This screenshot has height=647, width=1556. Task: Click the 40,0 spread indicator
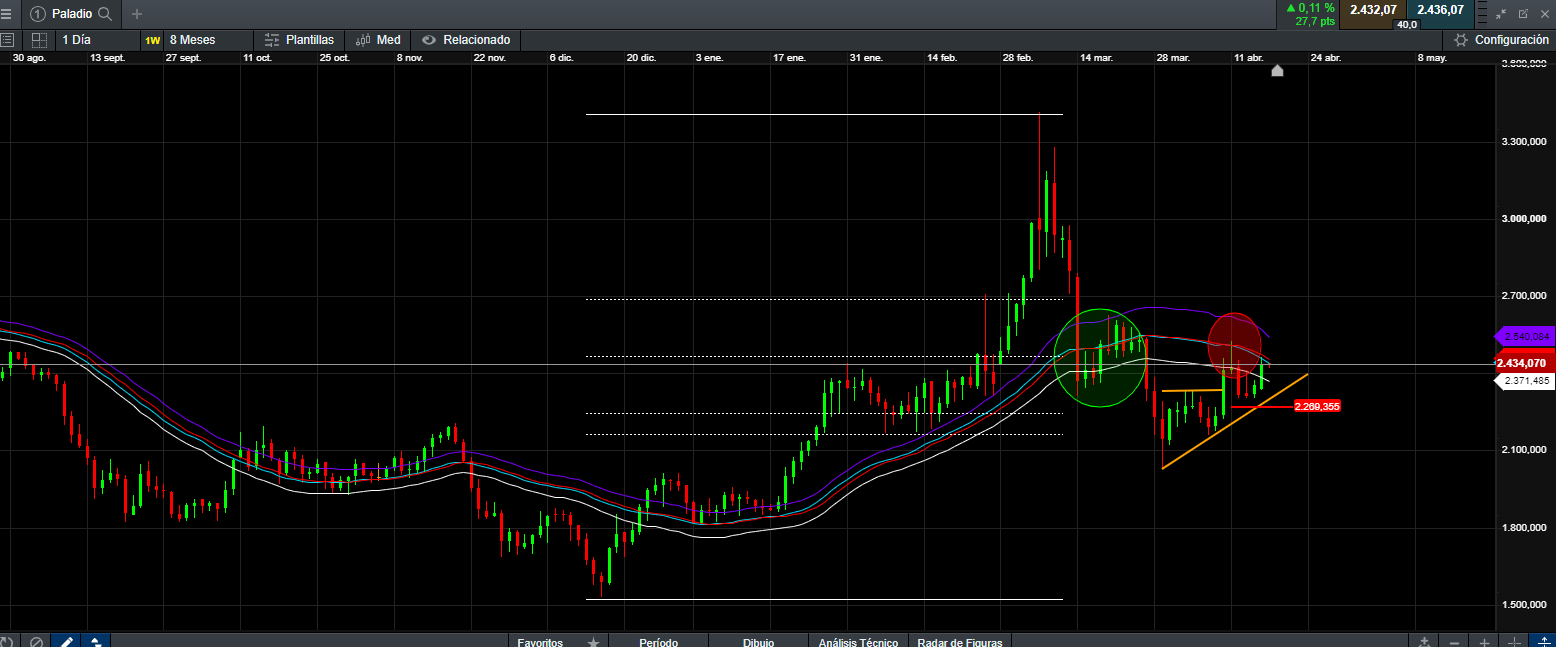pyautogui.click(x=1407, y=24)
